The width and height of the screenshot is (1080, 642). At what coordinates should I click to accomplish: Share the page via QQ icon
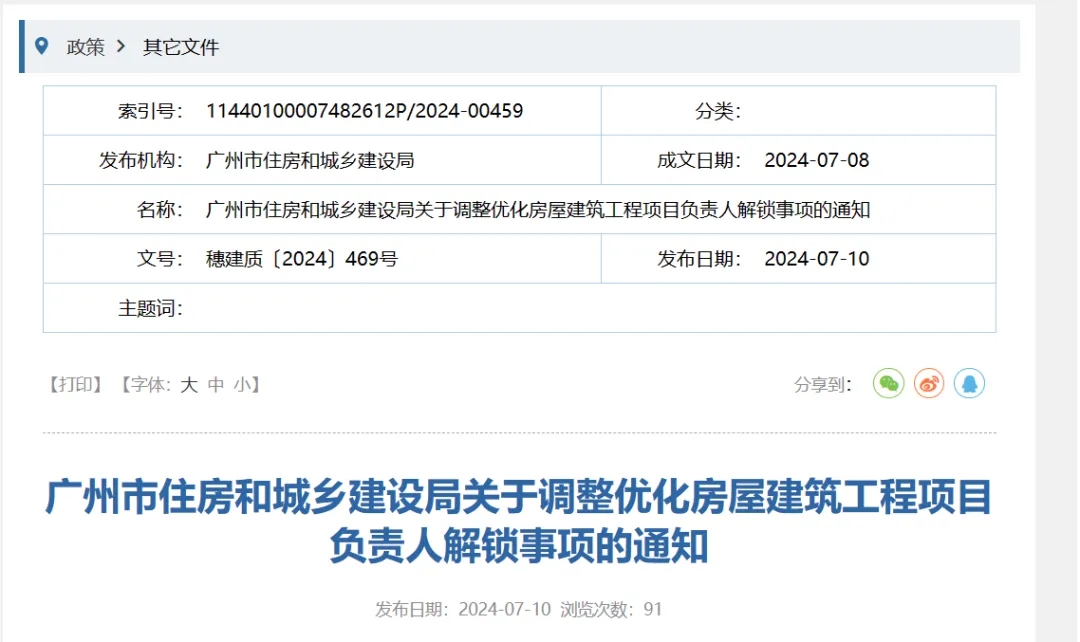pos(969,384)
